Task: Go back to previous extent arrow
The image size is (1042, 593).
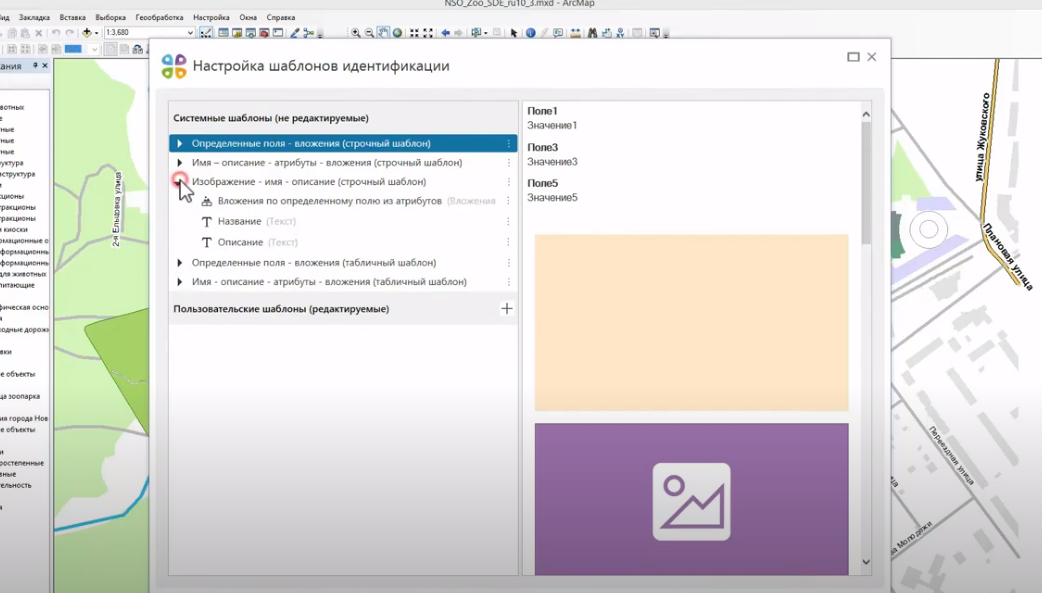Action: point(445,33)
